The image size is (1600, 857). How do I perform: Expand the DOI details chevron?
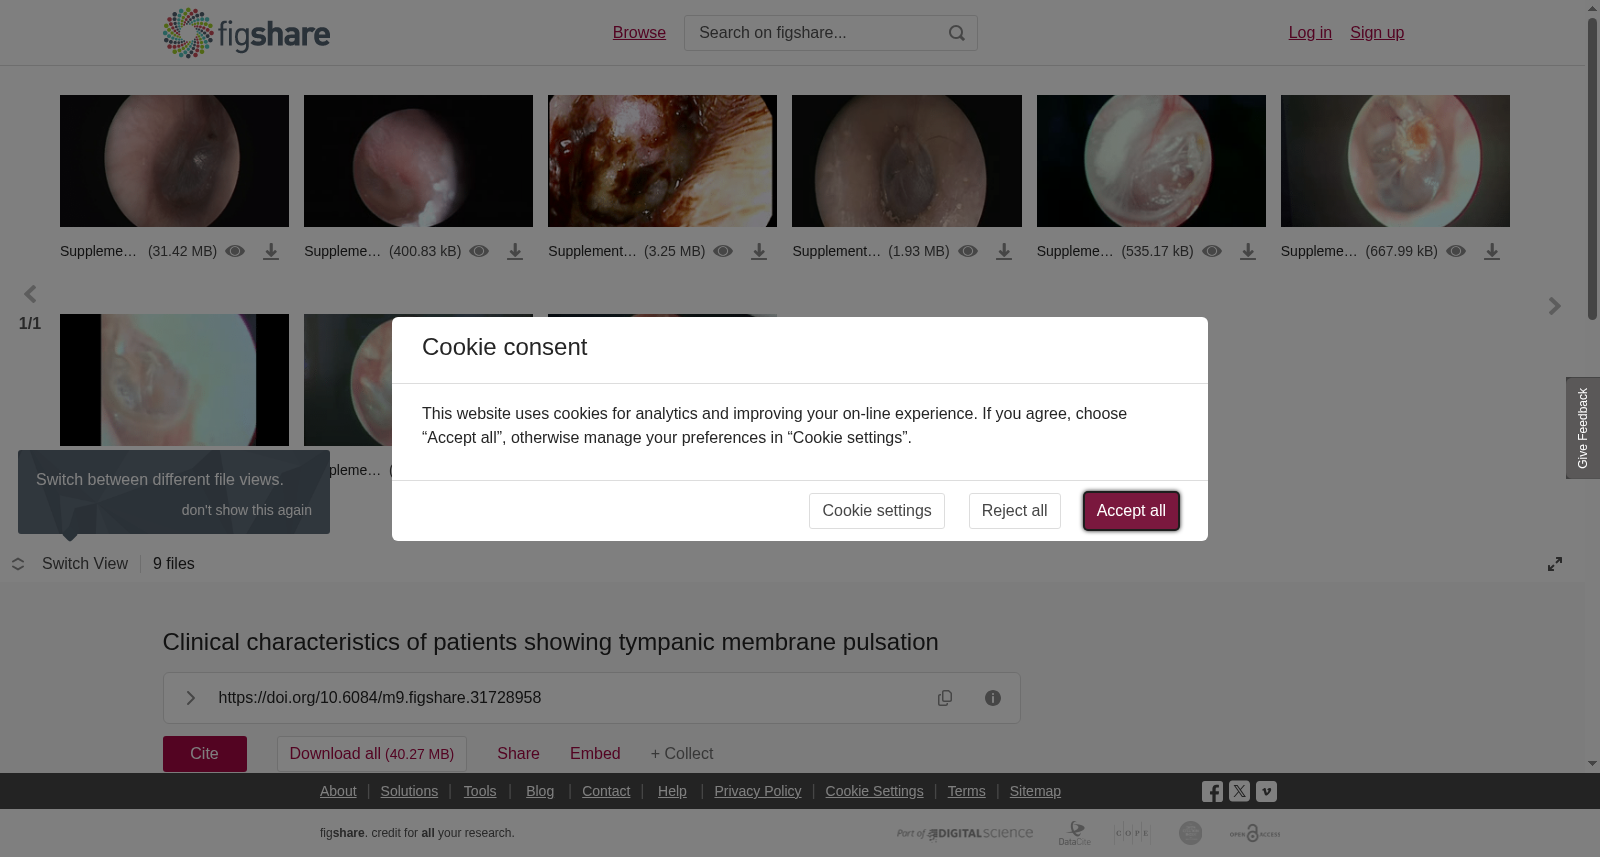191,698
